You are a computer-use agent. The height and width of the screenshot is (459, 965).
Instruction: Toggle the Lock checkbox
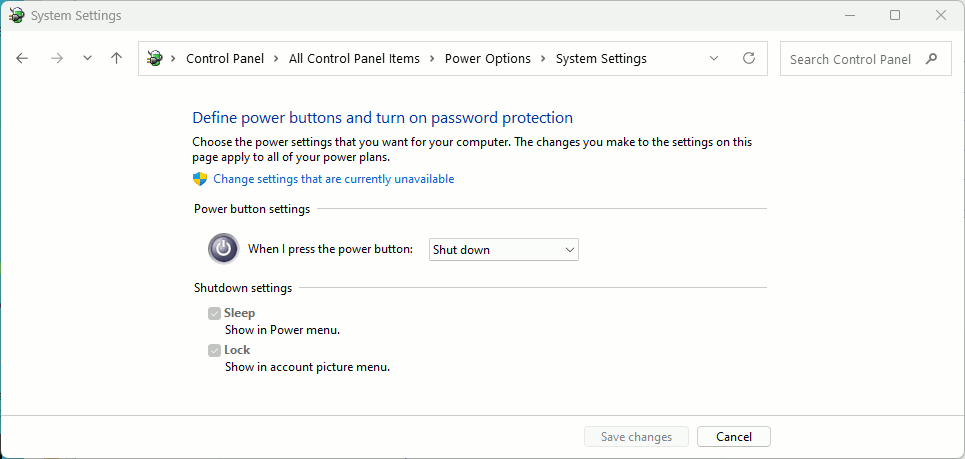click(214, 351)
